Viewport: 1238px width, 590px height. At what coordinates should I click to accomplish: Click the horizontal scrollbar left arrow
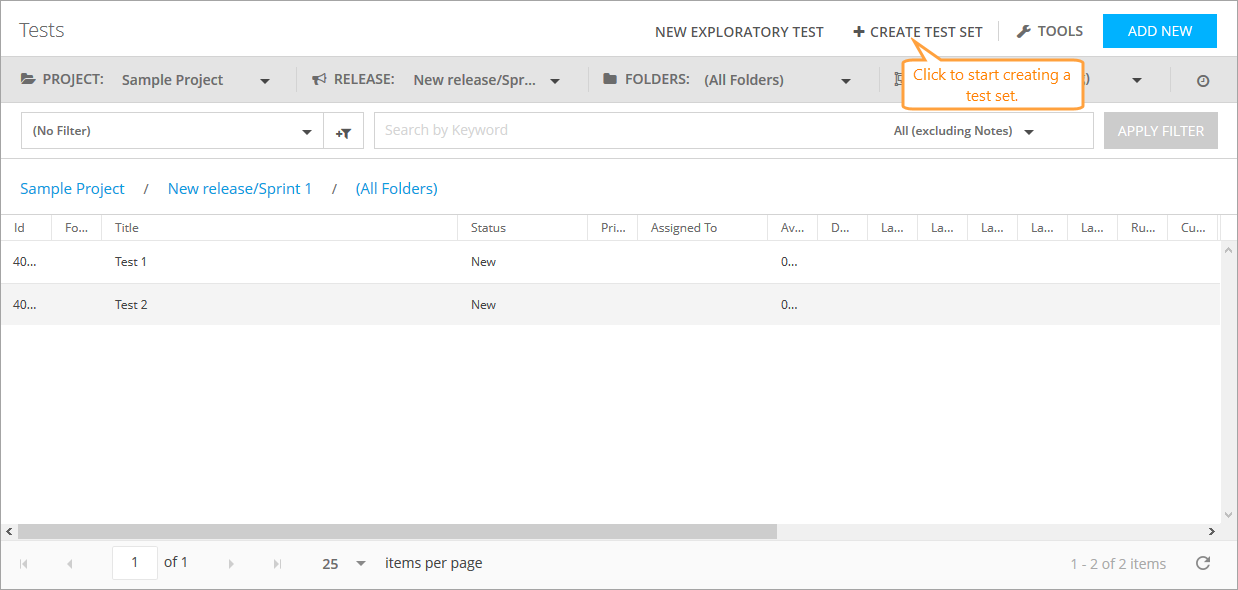[9, 532]
